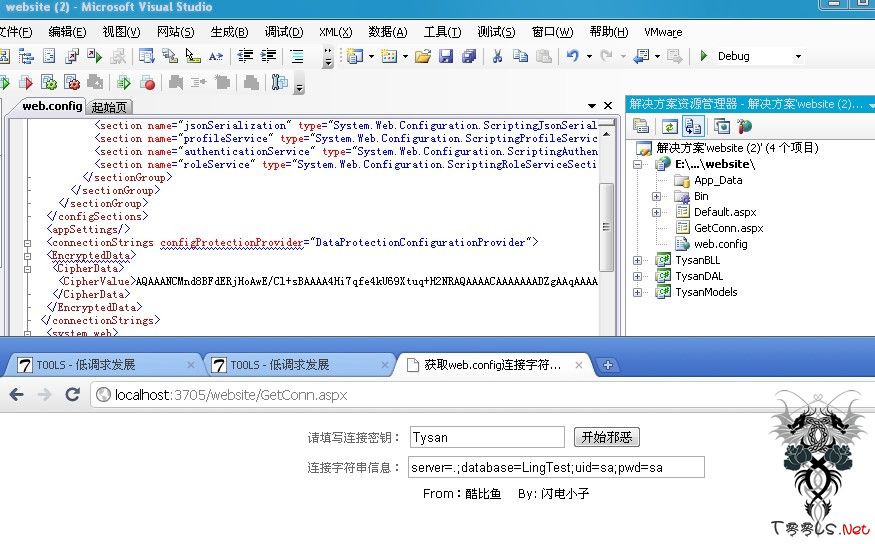Open the Undo history dropdown arrow
This screenshot has width=875, height=544.
point(589,56)
